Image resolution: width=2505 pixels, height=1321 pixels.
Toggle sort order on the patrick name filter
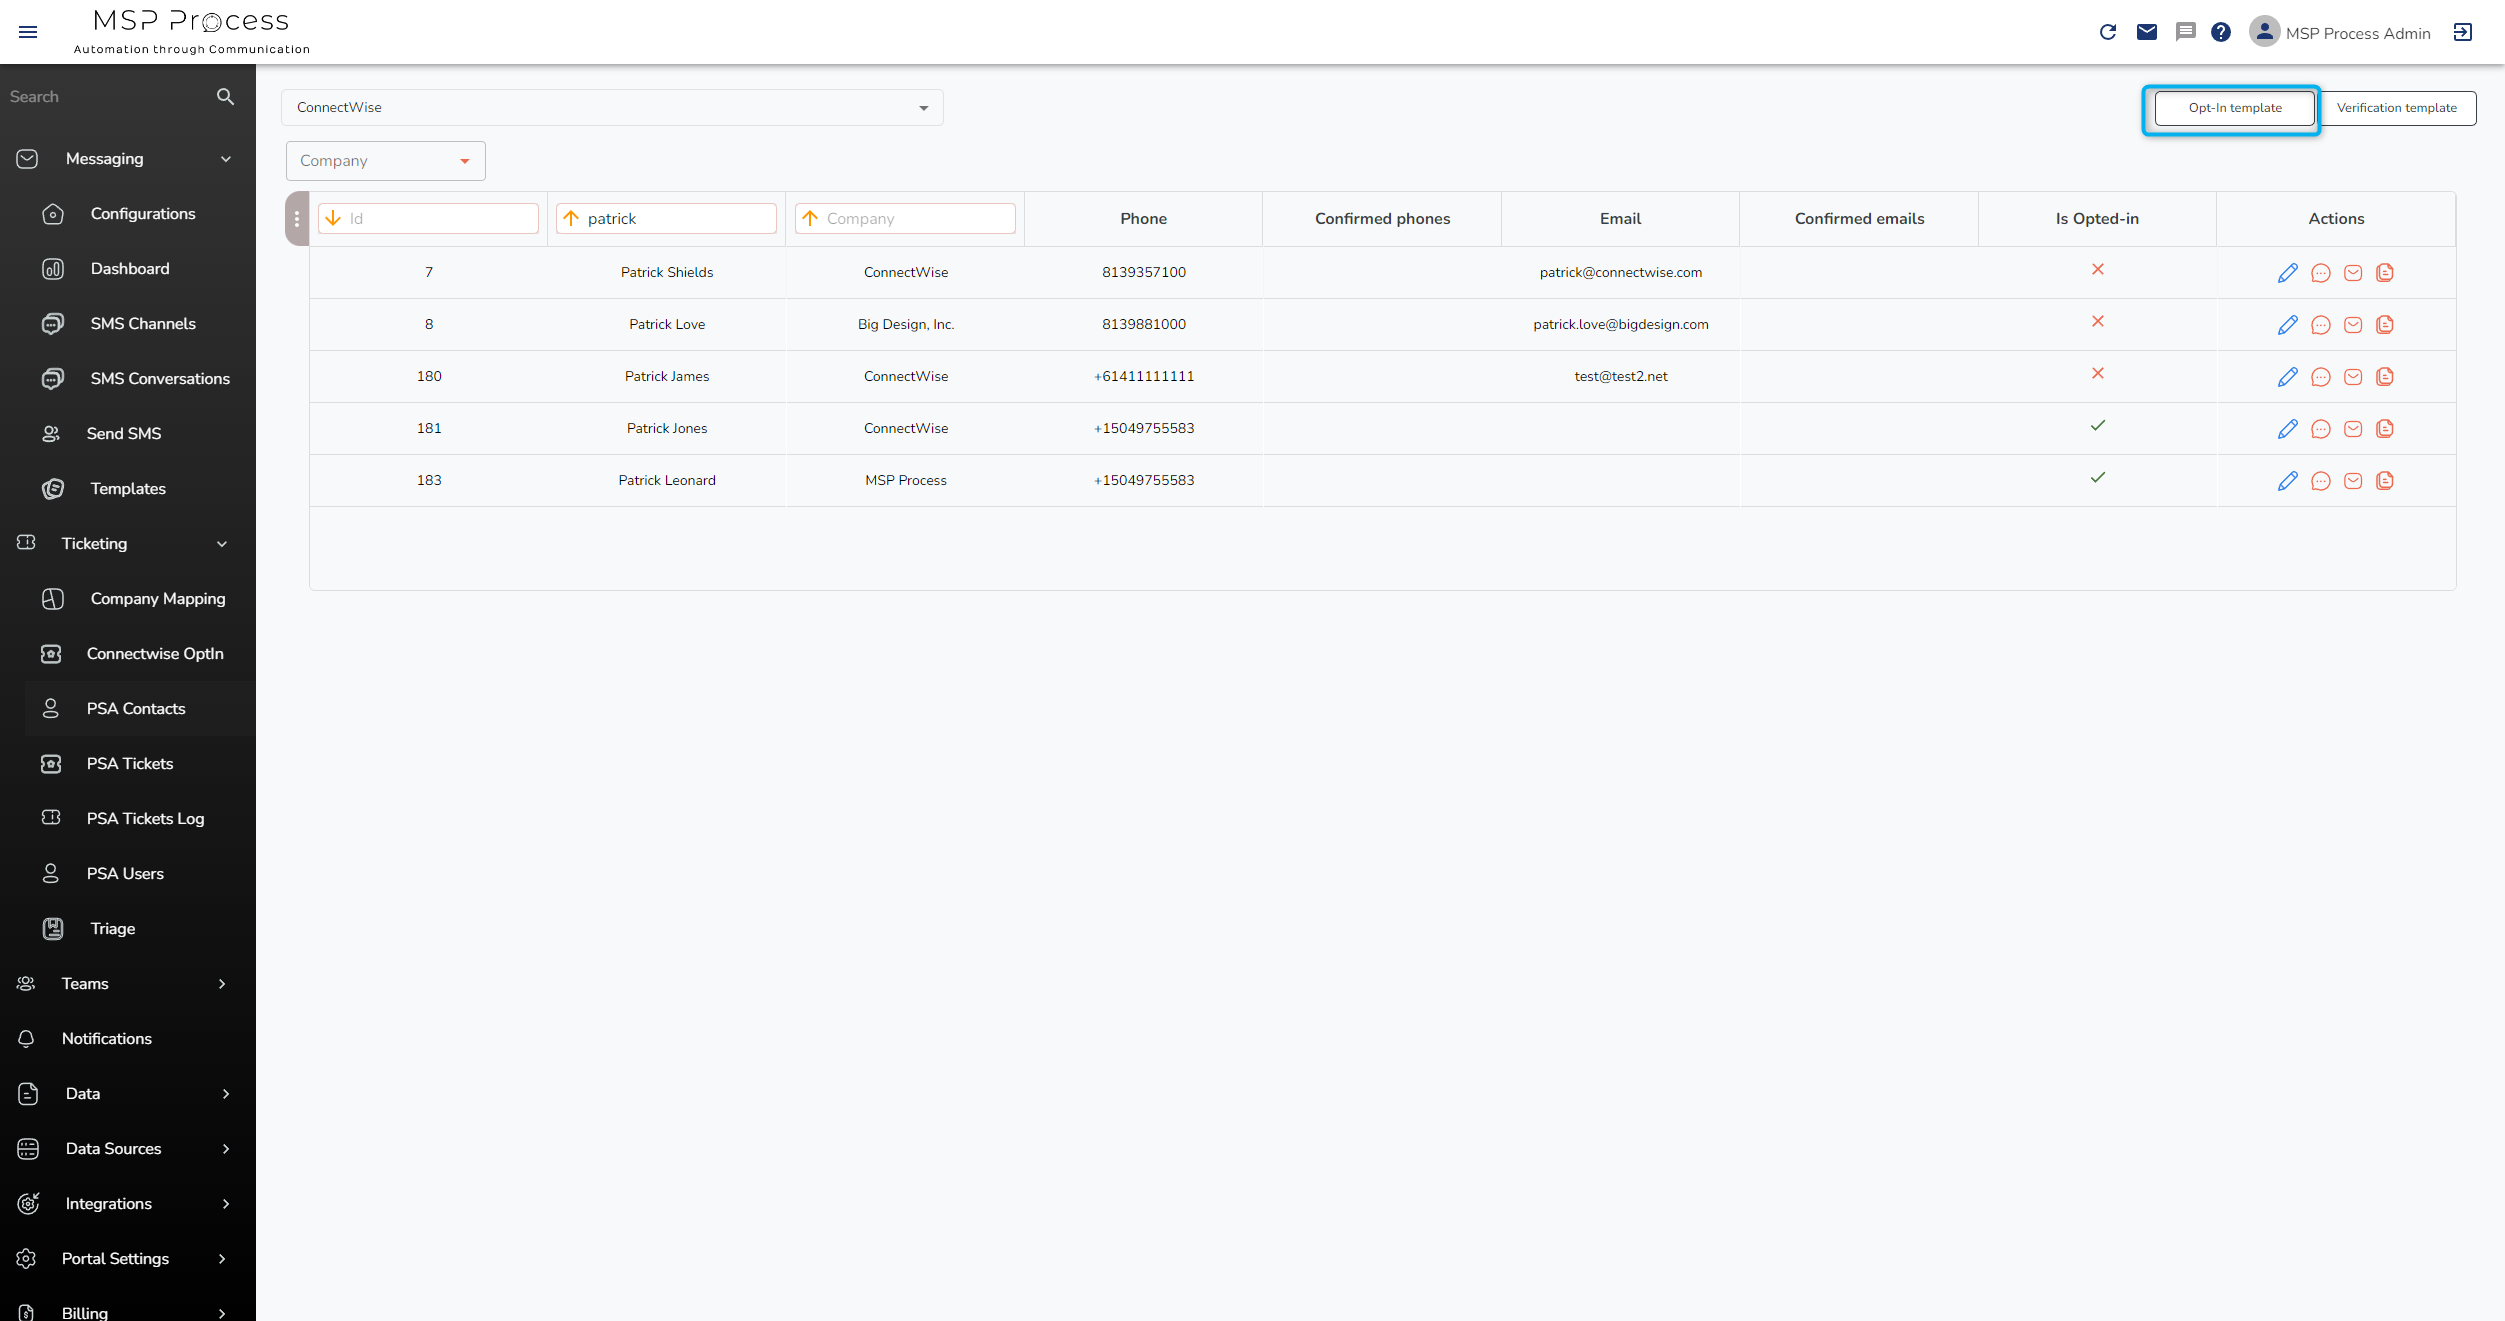571,218
